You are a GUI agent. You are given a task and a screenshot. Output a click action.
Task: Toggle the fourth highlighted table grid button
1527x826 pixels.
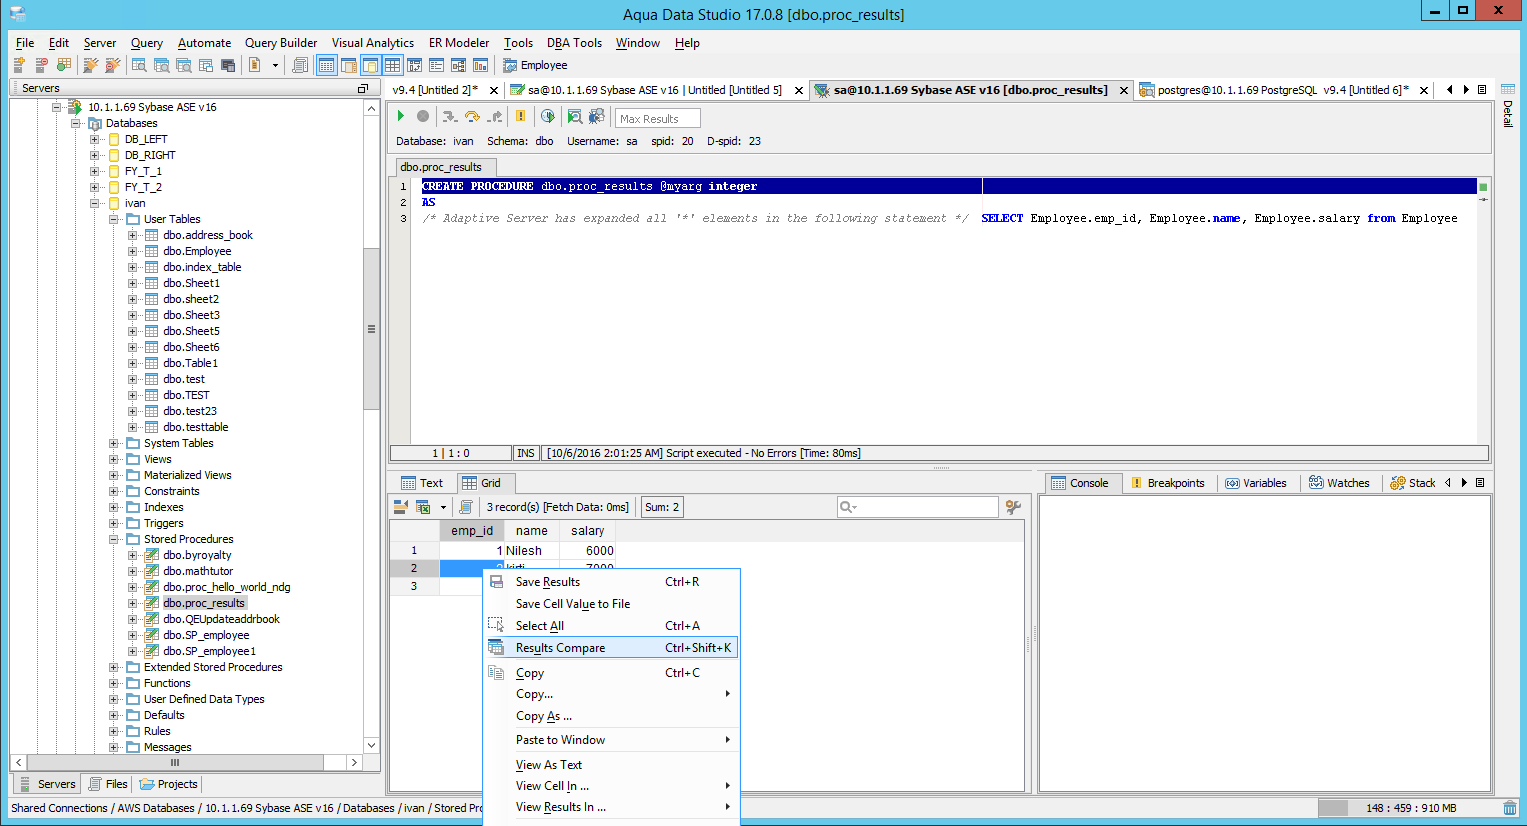393,65
